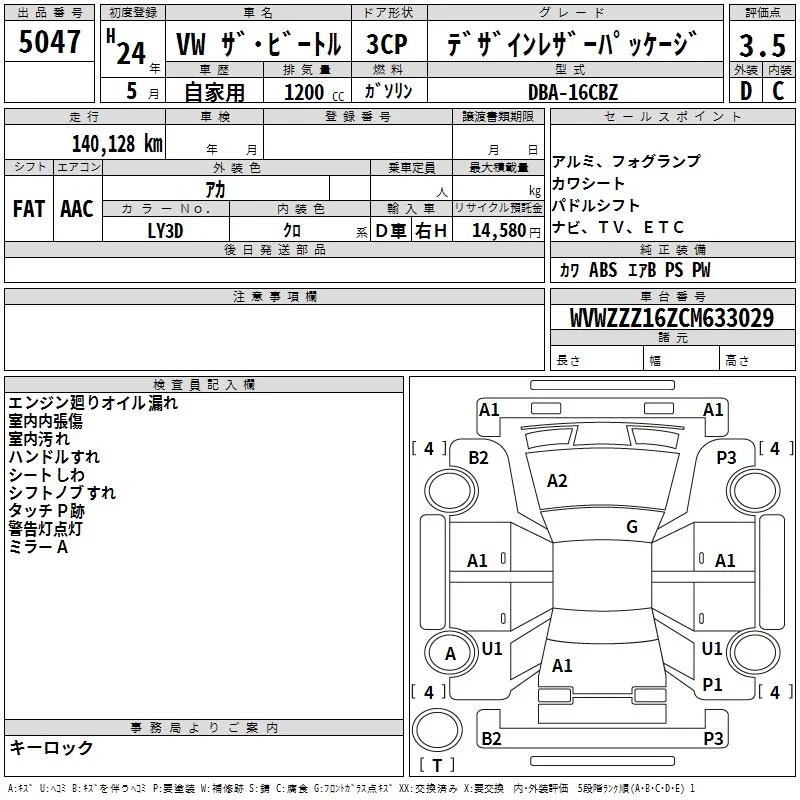Screen dimensions: 800x800
Task: Click inspector note 警告灯点灯
Action: (45, 529)
